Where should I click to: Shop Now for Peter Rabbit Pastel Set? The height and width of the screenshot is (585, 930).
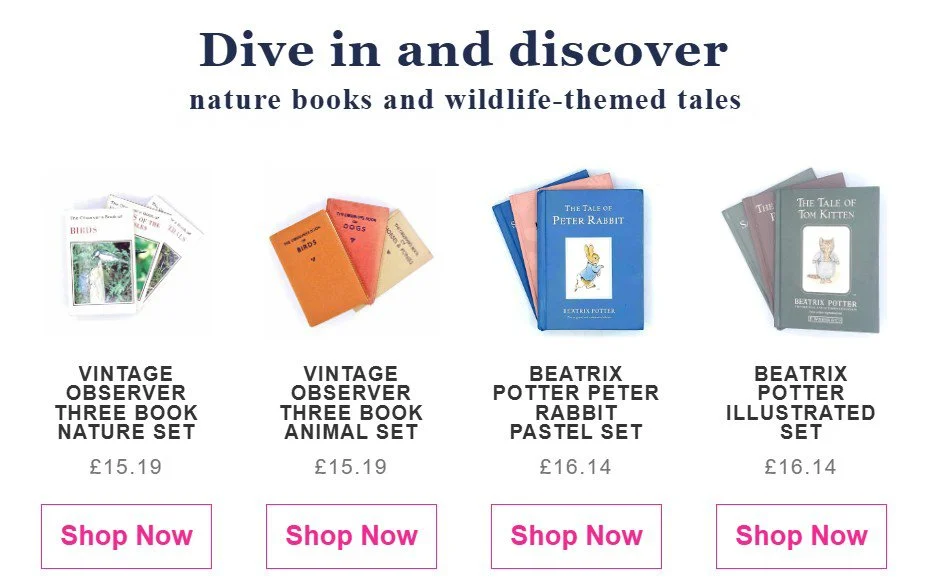click(x=576, y=536)
